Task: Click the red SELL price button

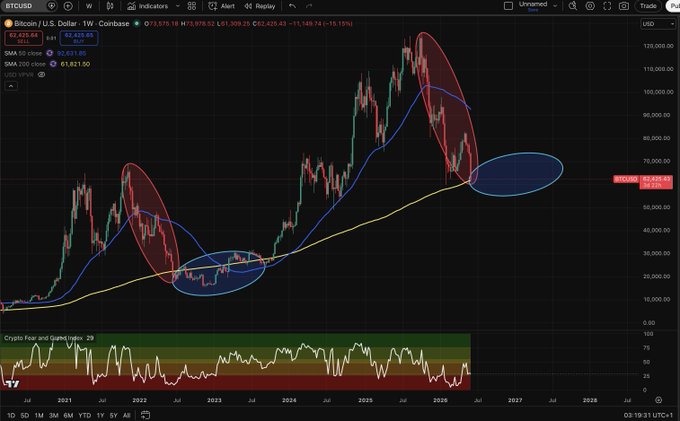Action: [24, 38]
